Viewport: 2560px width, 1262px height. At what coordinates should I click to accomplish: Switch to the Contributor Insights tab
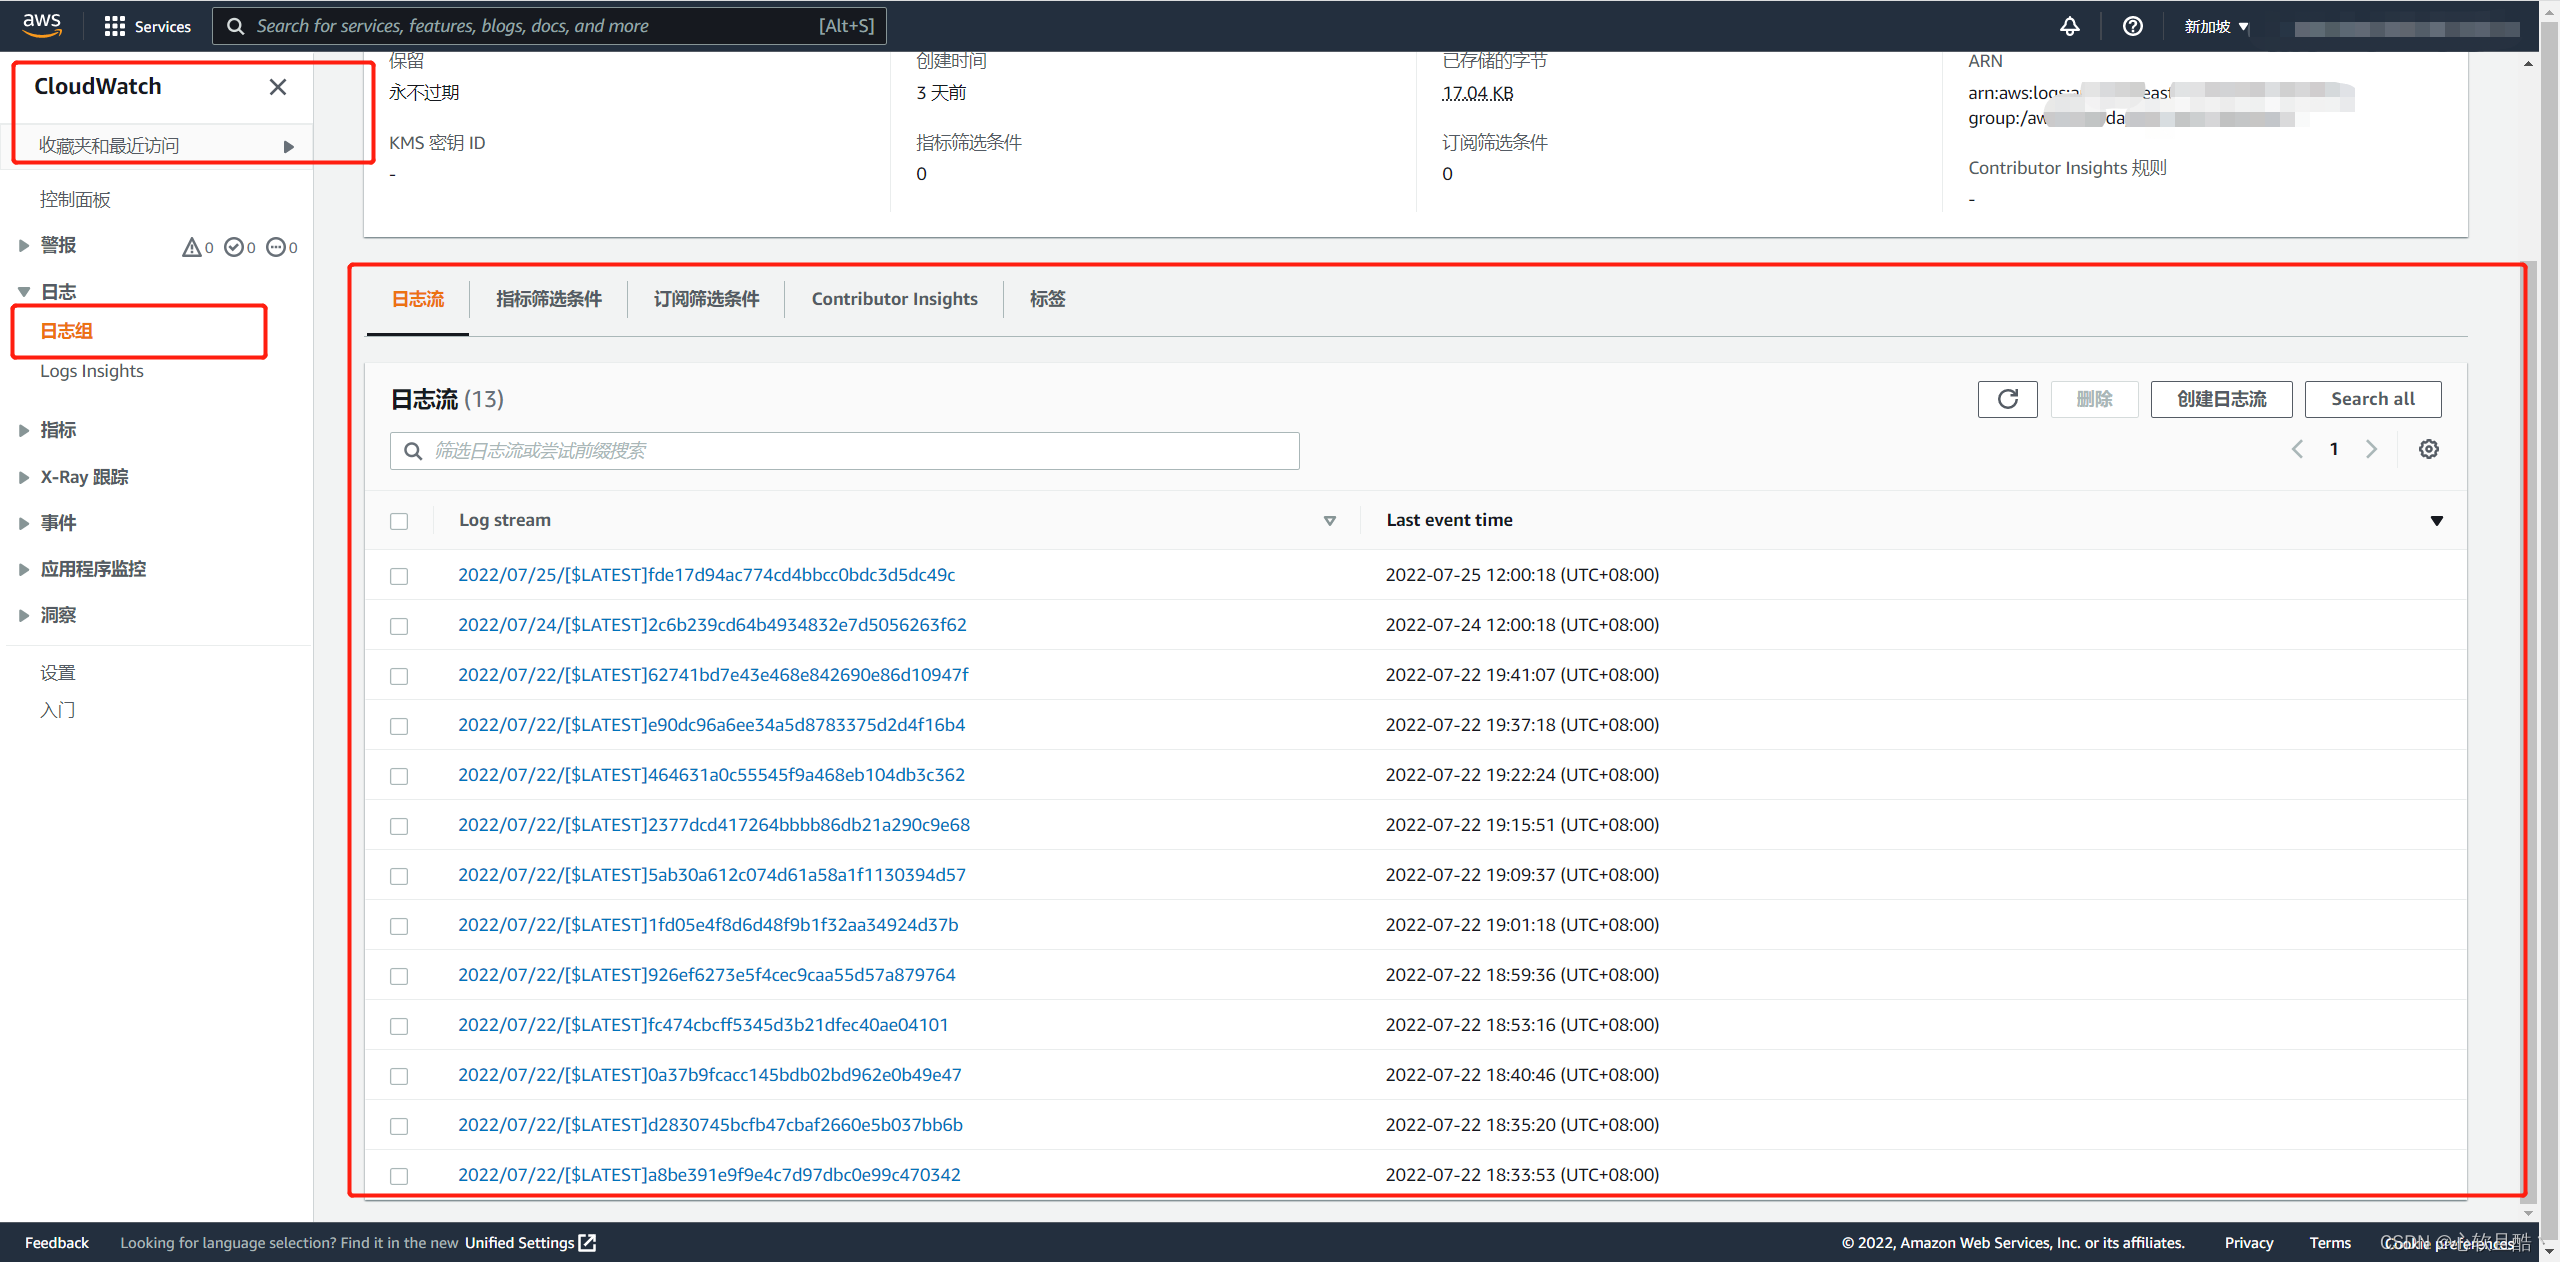click(x=894, y=299)
